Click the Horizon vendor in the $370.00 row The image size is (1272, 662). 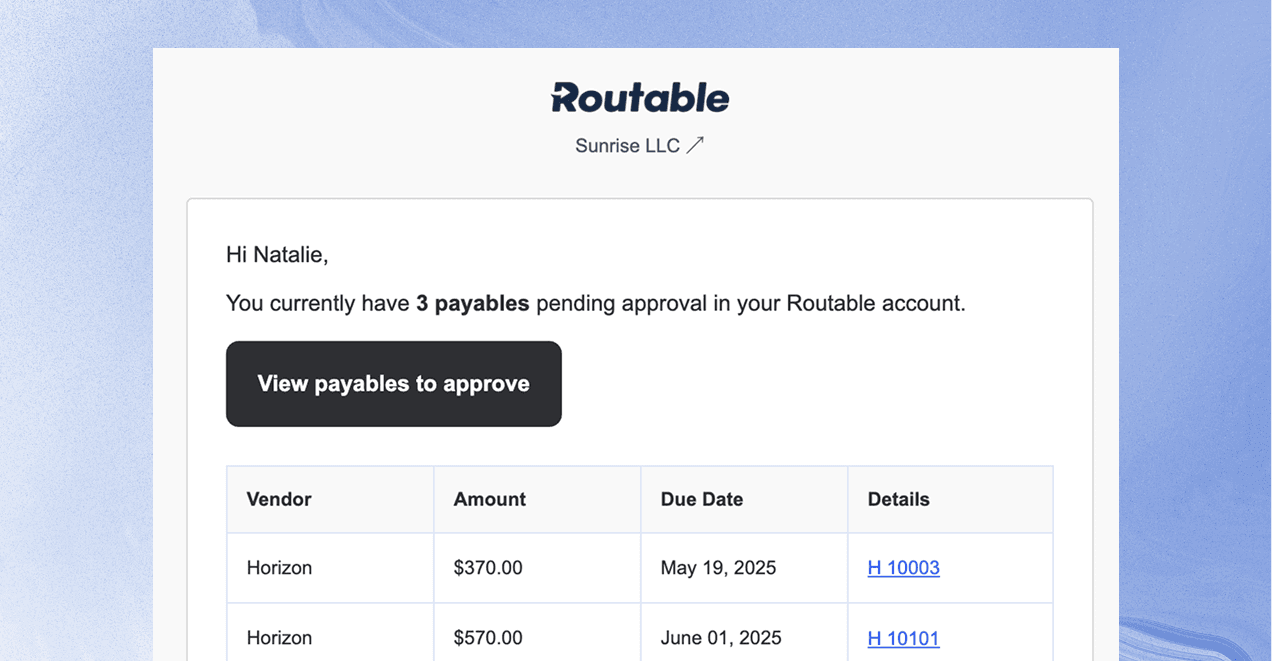(279, 568)
